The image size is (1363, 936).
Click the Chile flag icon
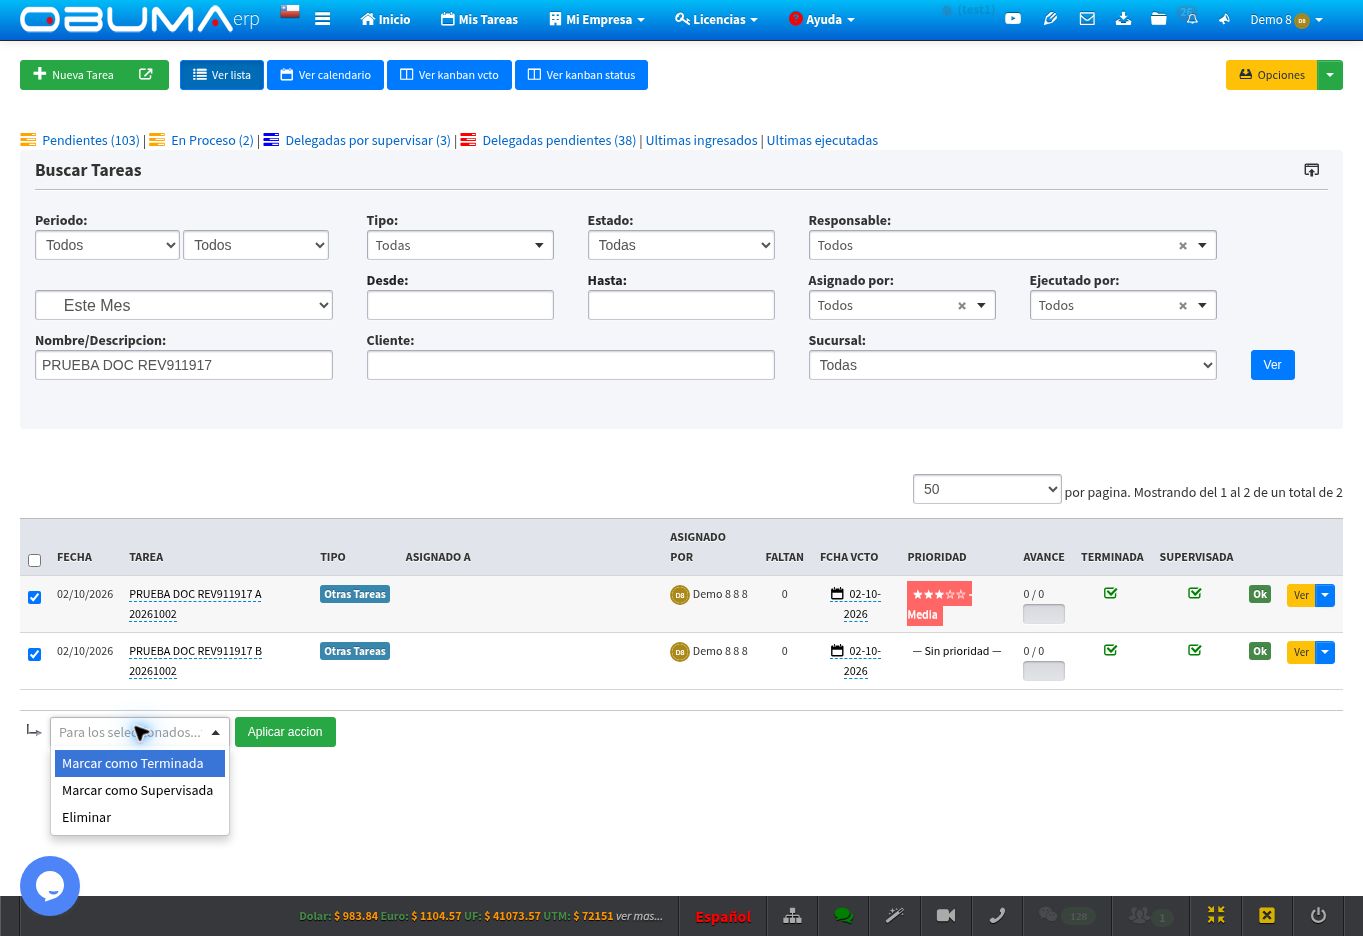point(290,12)
